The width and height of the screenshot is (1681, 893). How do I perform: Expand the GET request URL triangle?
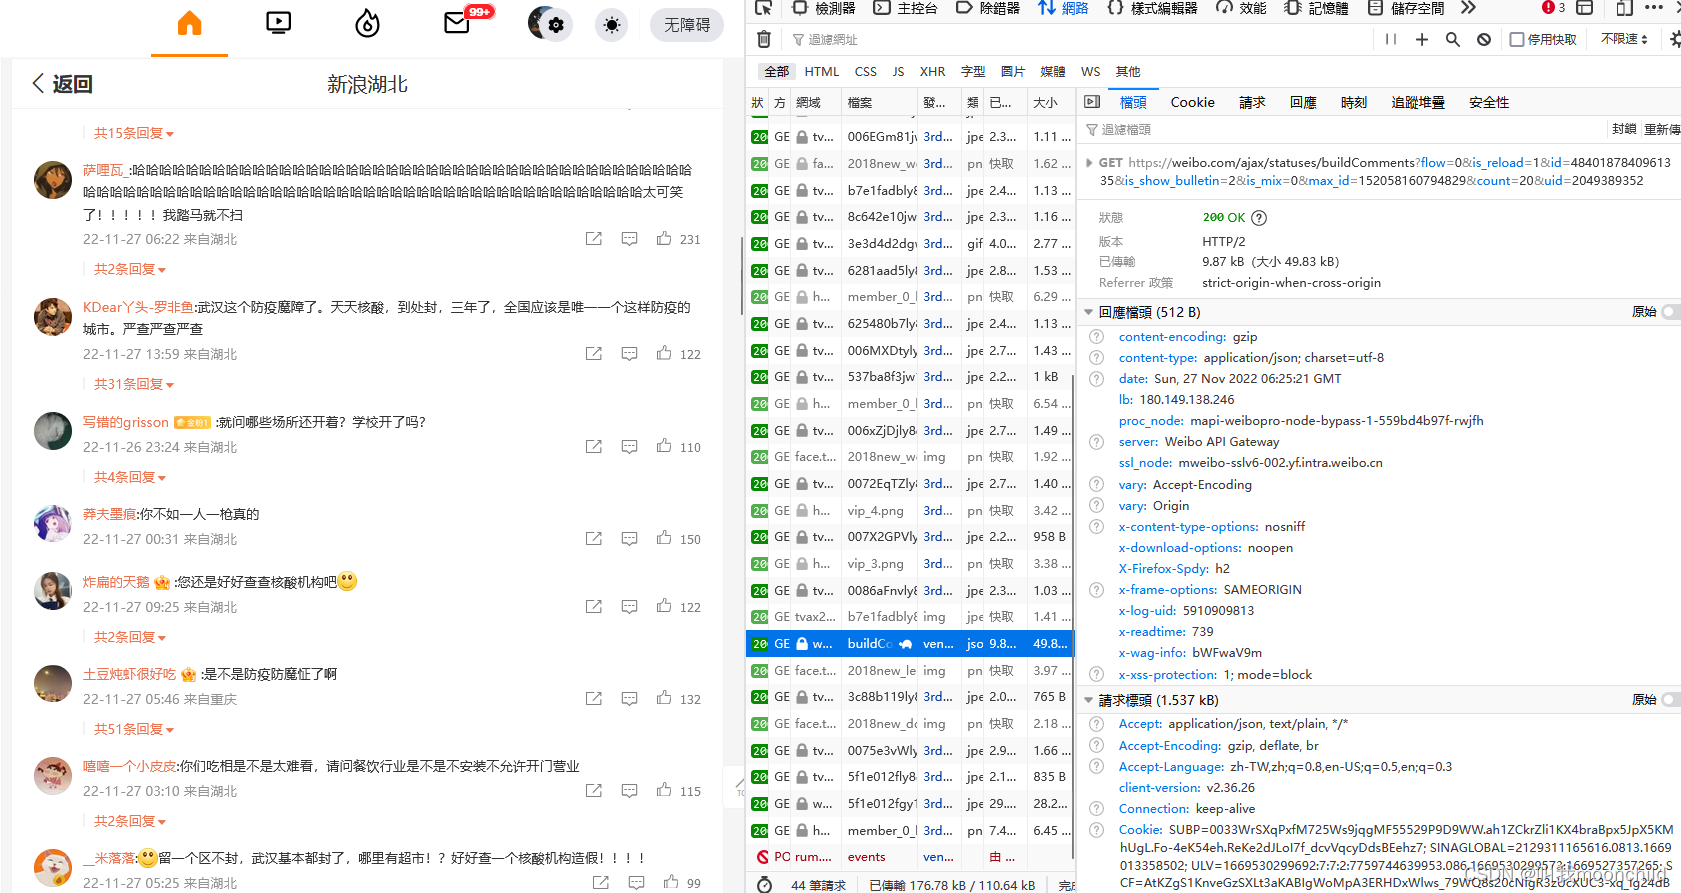pyautogui.click(x=1089, y=162)
